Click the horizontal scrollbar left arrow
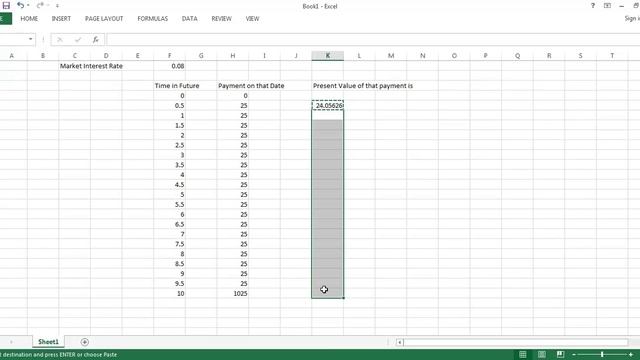Screen dimensions: 640x360 click(400, 342)
